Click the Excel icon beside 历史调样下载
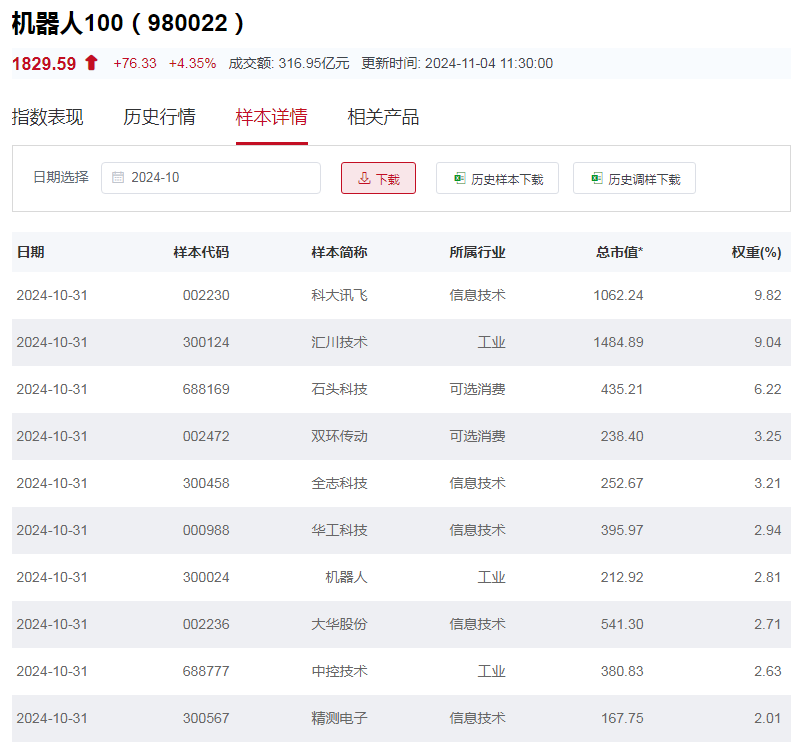 pos(597,178)
